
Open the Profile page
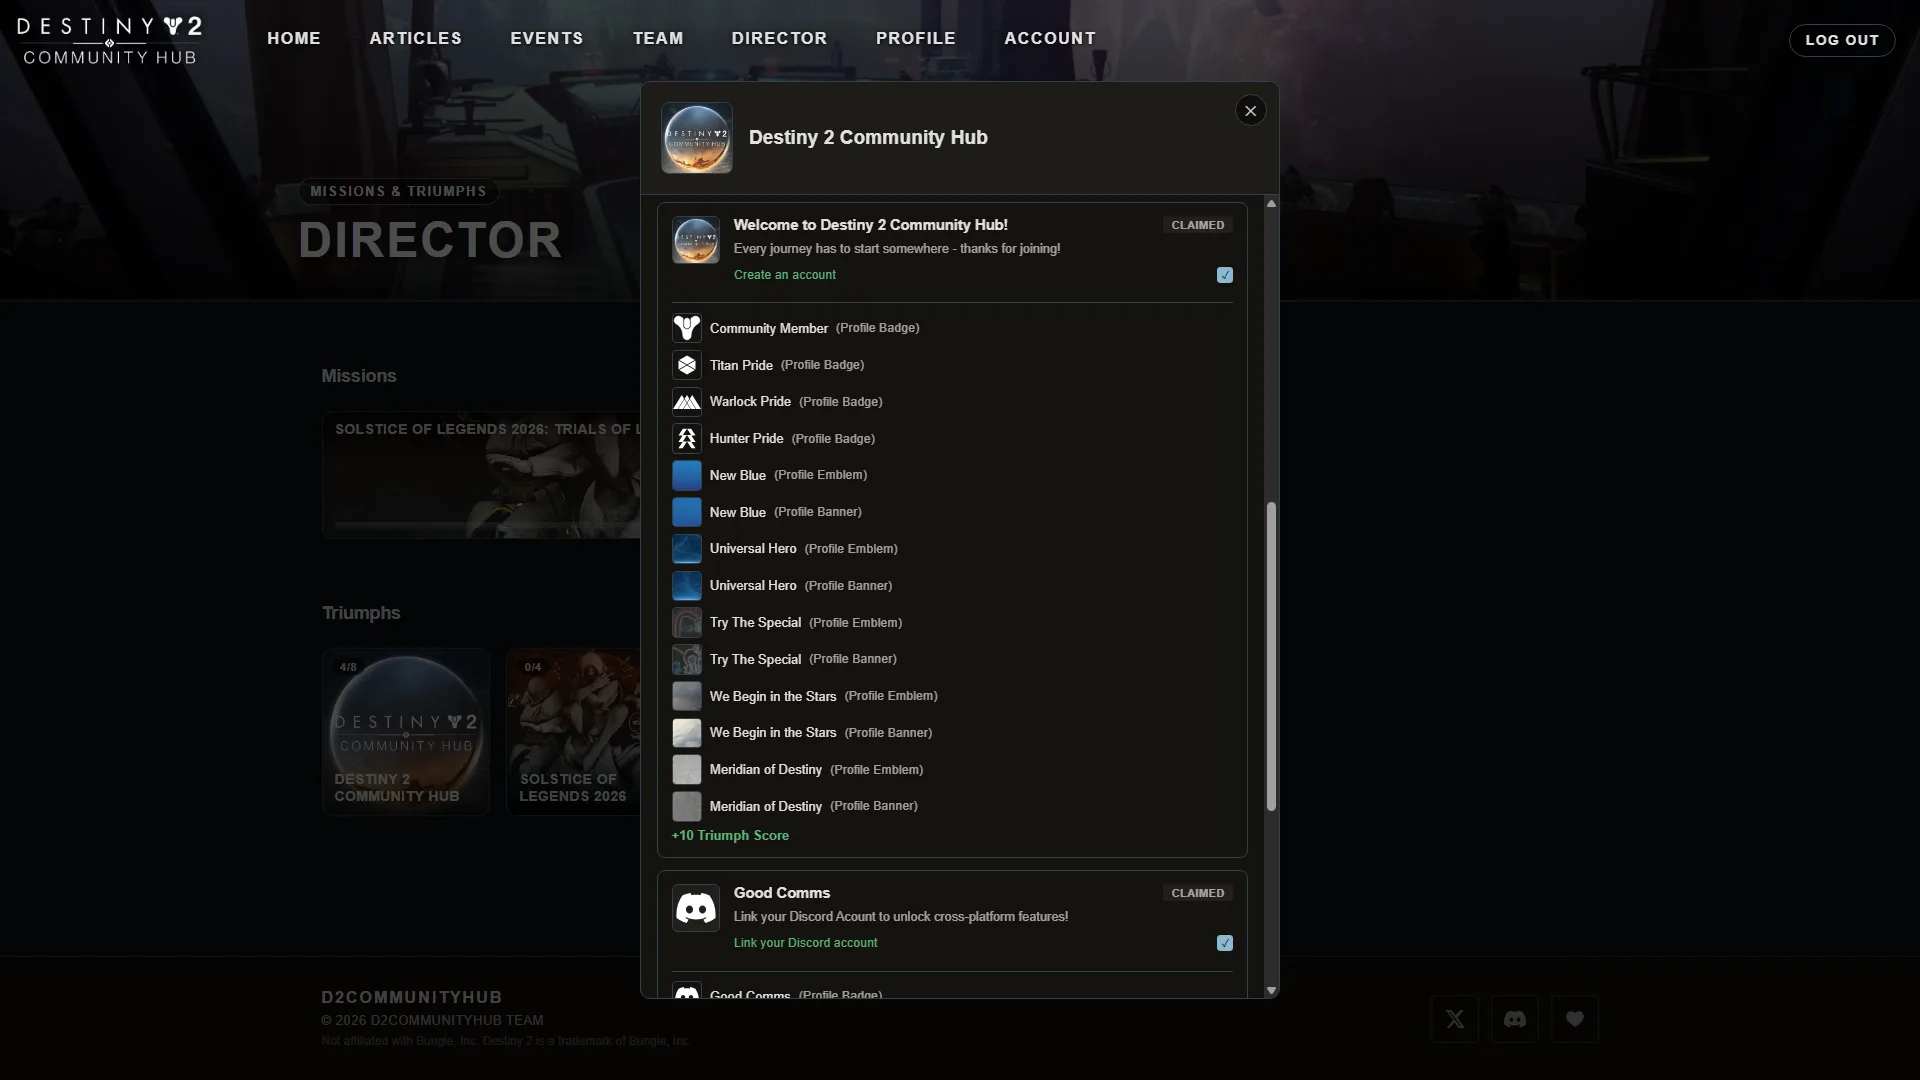[916, 38]
